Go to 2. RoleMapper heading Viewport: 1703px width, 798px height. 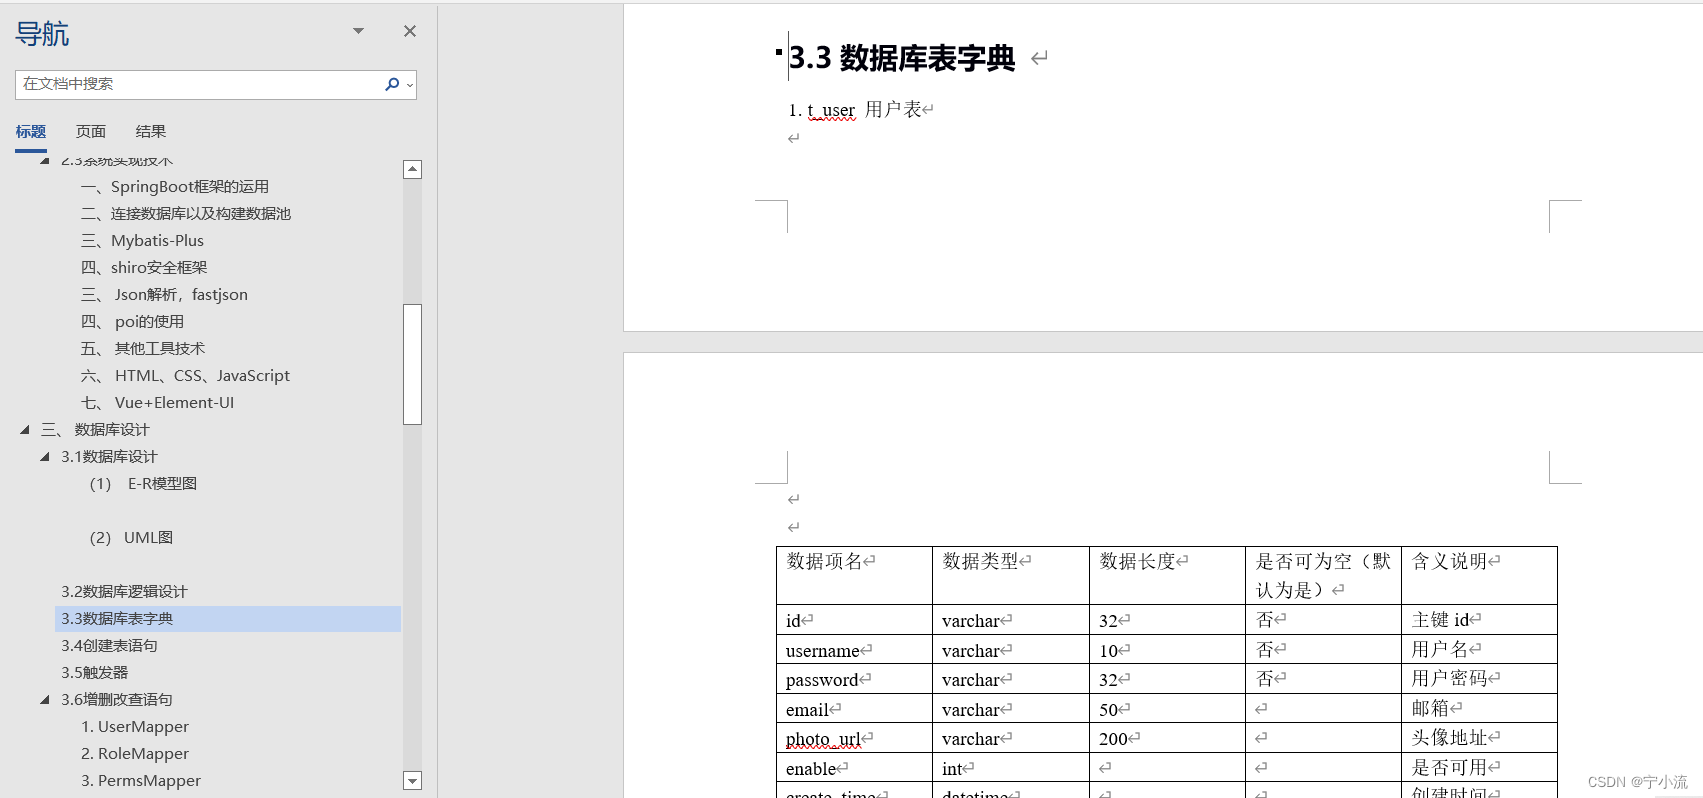click(x=135, y=753)
